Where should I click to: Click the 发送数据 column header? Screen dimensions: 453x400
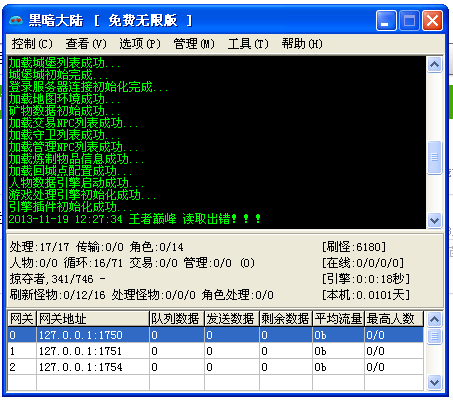pos(232,319)
